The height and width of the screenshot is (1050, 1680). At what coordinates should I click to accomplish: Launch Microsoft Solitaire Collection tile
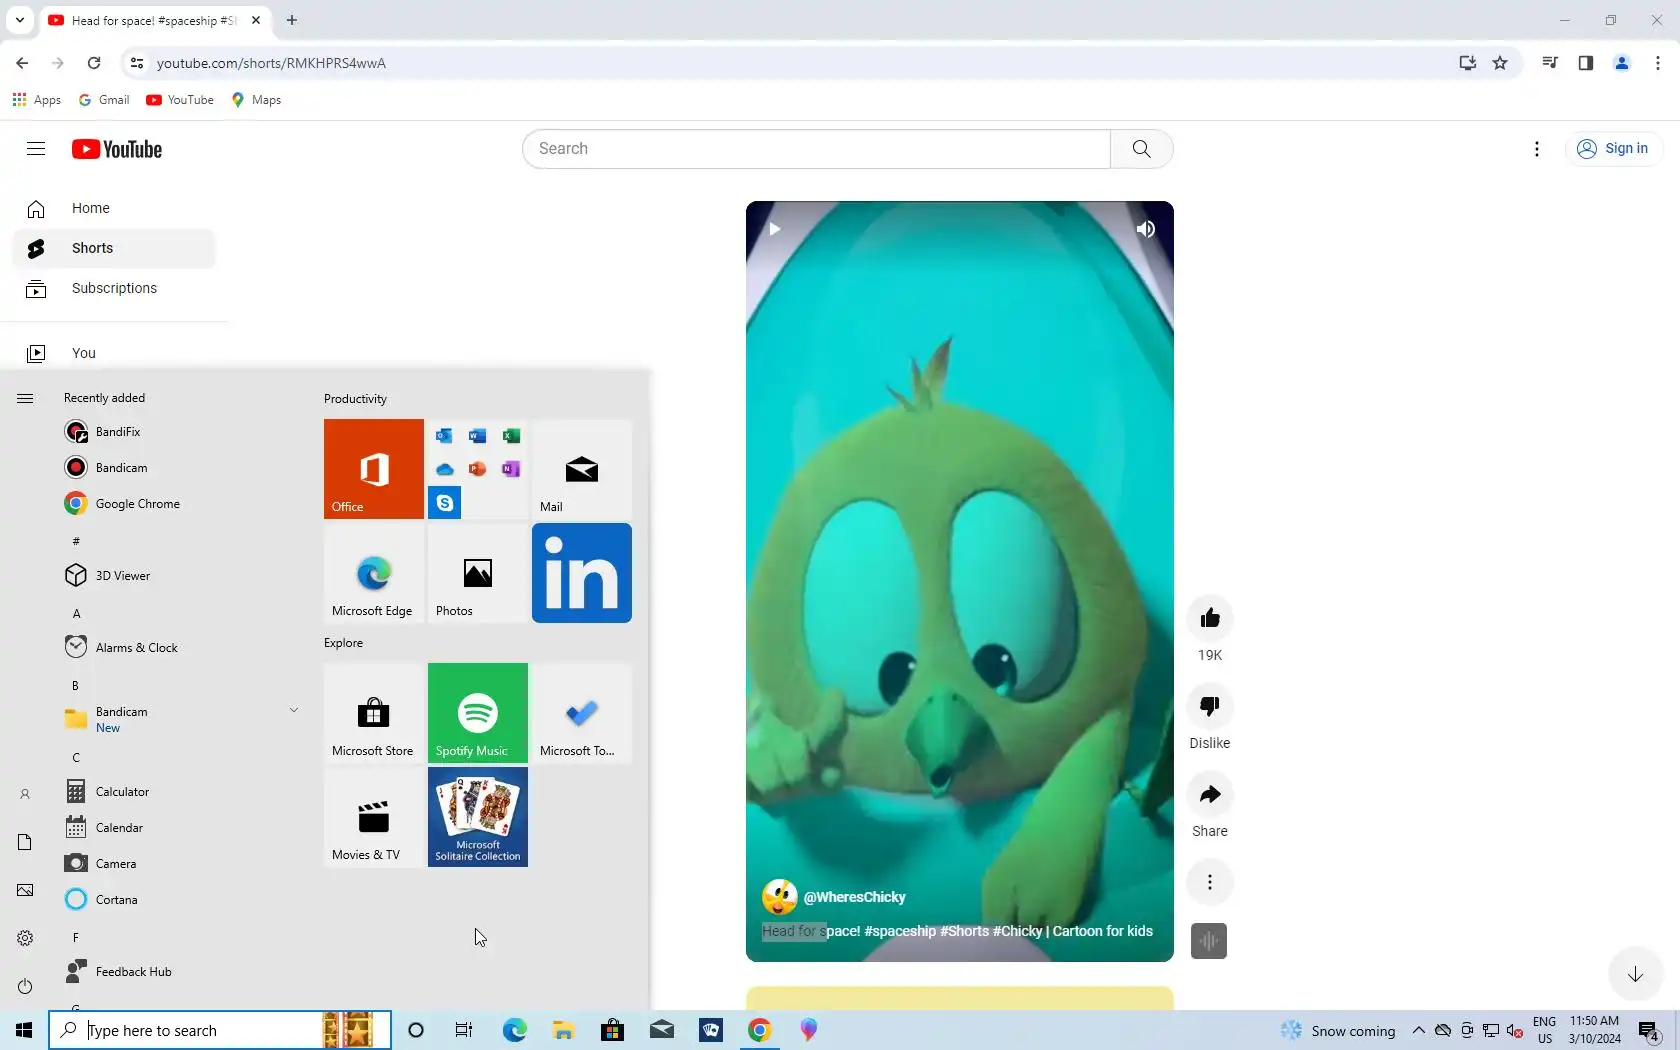point(478,817)
